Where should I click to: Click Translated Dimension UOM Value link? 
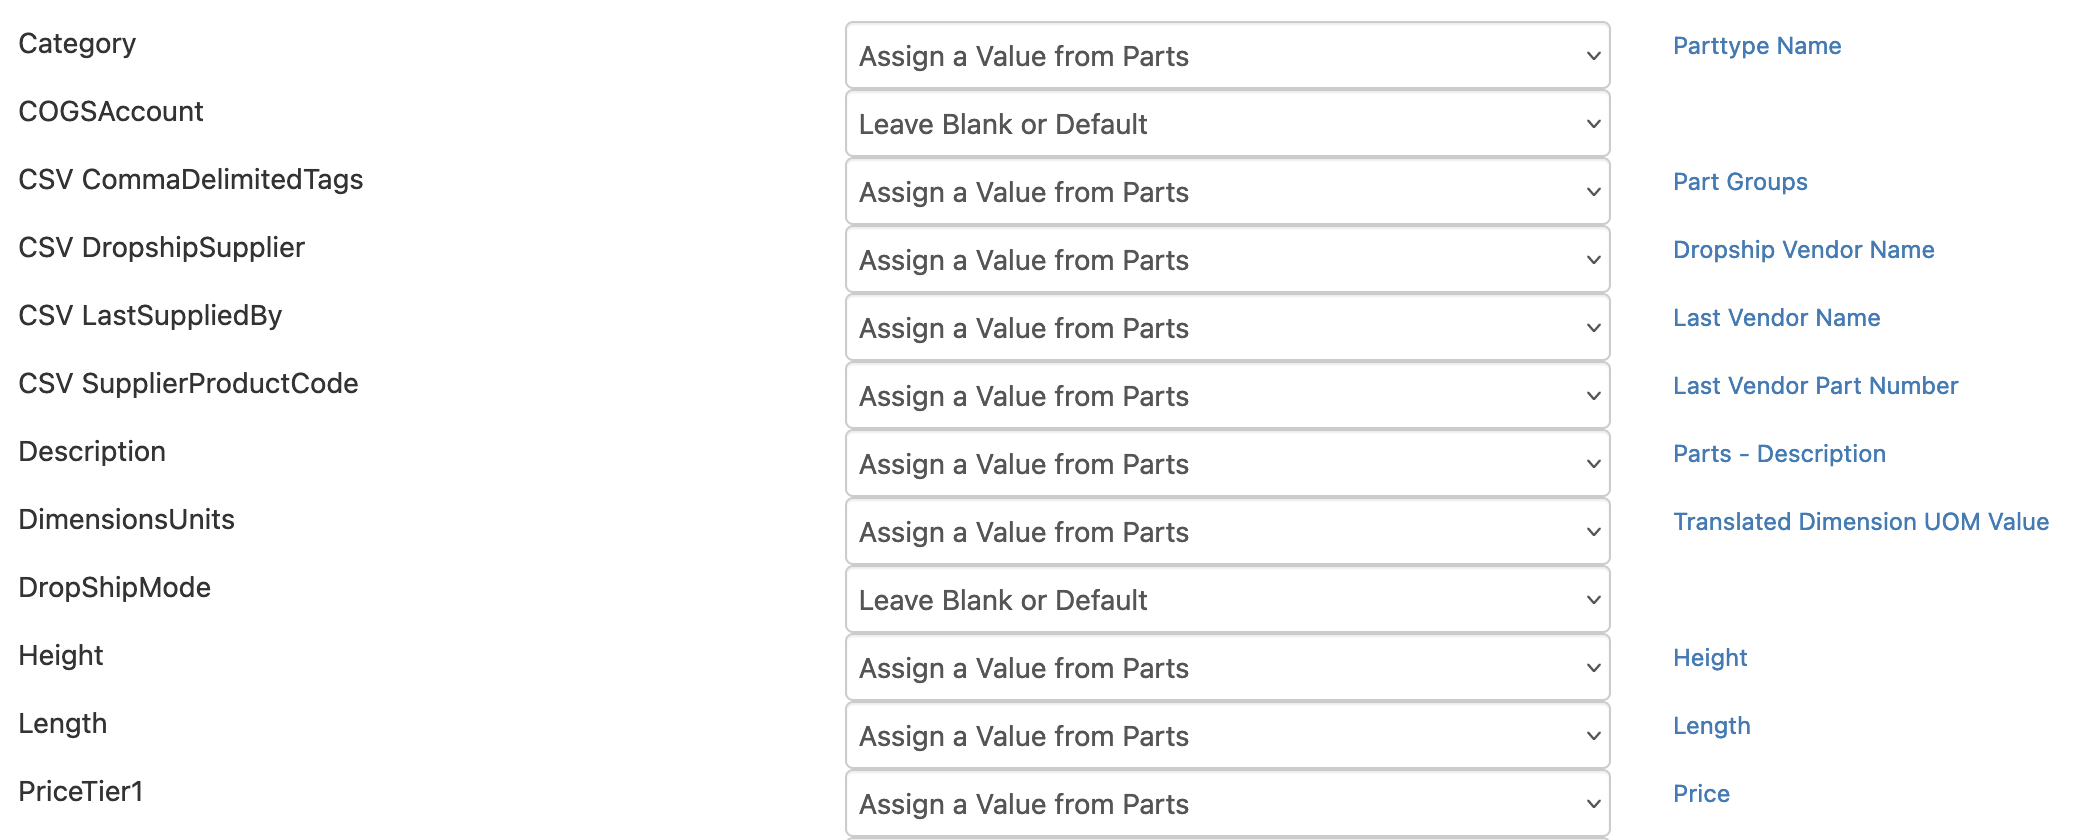1860,522
